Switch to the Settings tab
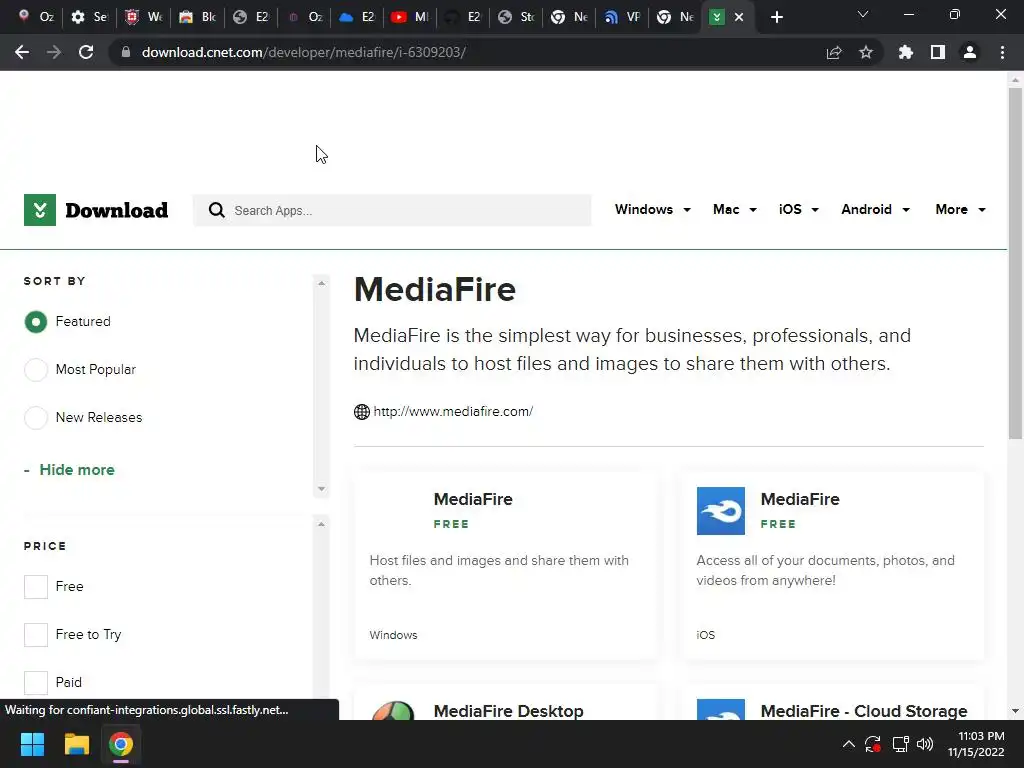Image resolution: width=1024 pixels, height=768 pixels. tap(89, 17)
